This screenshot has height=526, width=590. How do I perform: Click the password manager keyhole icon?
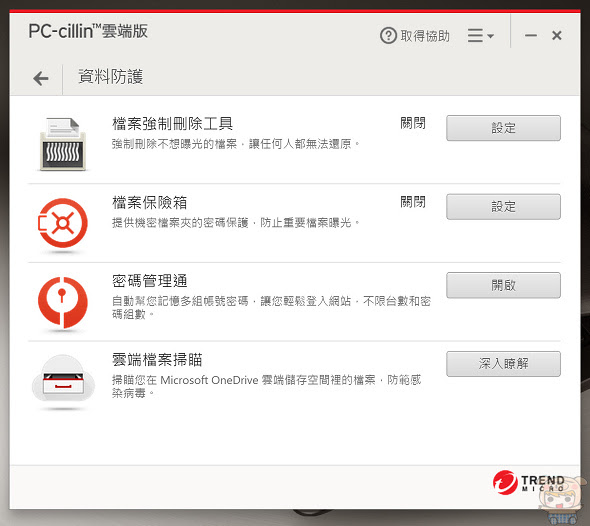(x=63, y=302)
